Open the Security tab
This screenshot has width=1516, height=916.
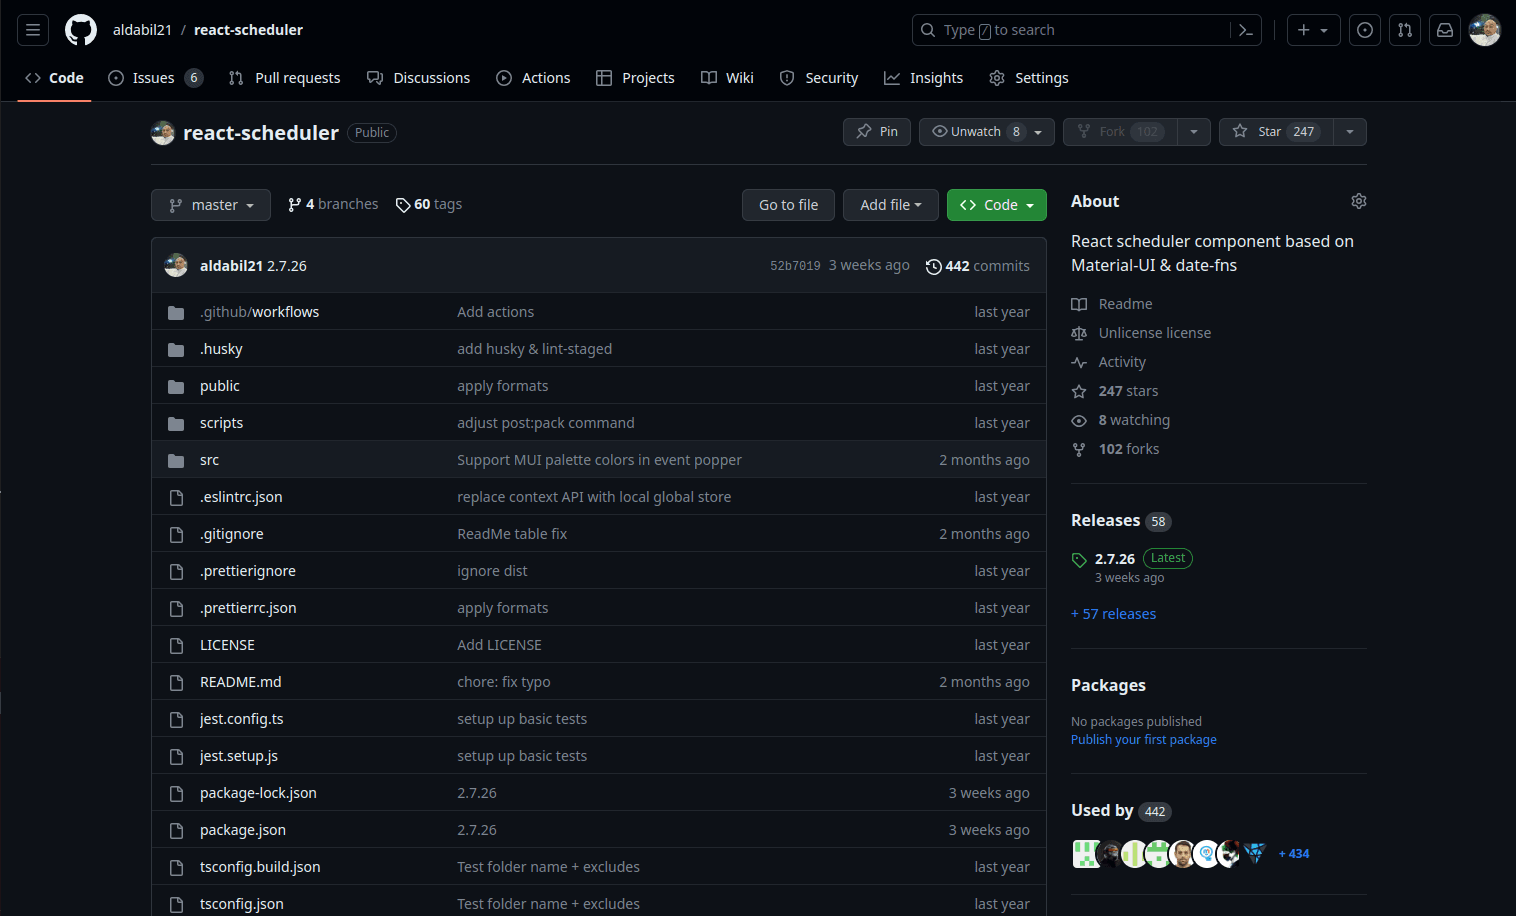click(x=819, y=78)
